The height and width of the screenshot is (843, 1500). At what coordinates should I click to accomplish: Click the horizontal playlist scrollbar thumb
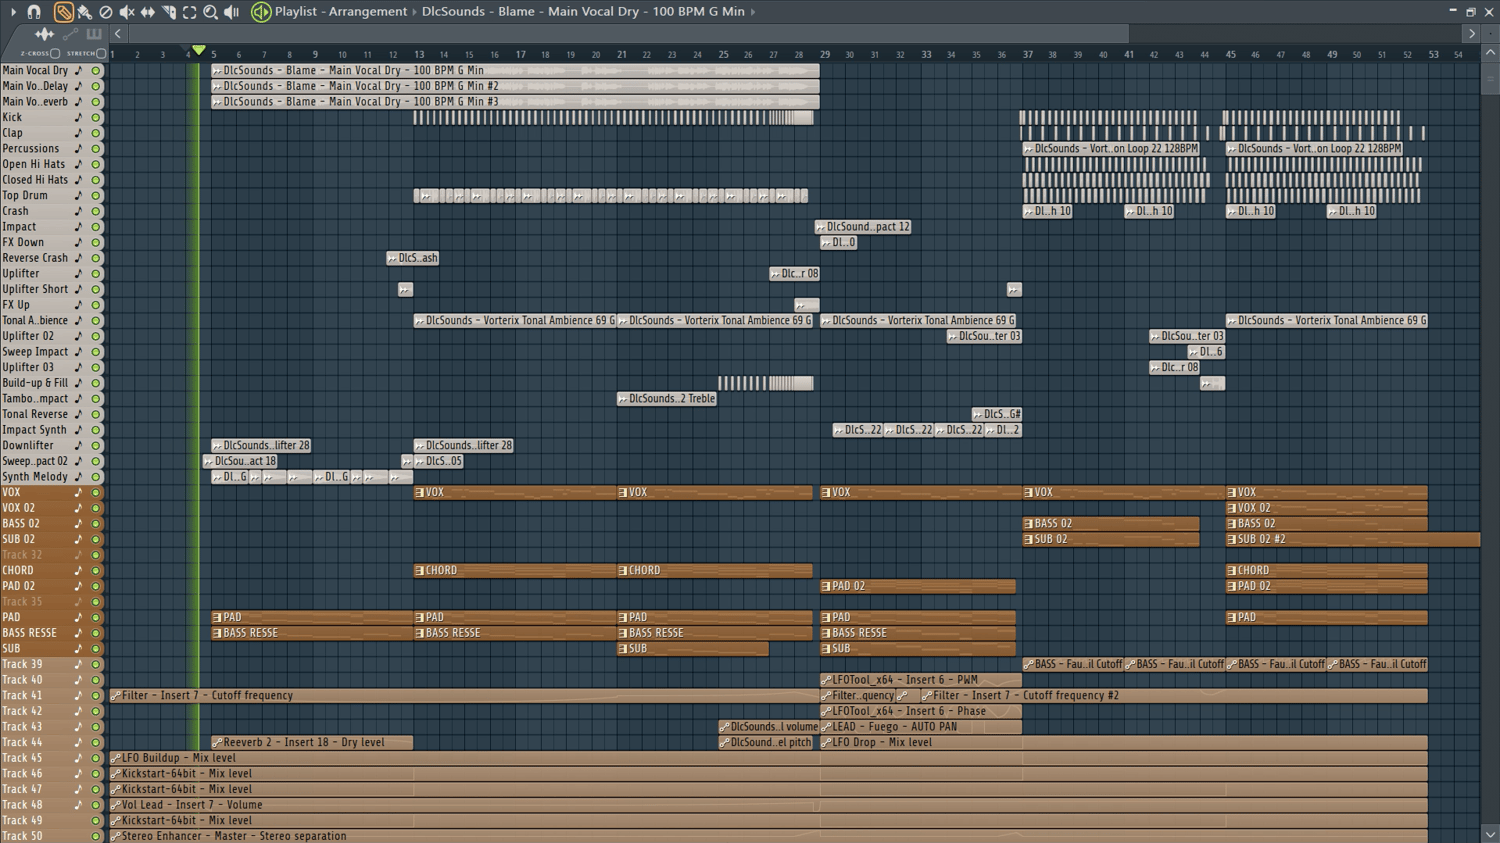point(628,34)
